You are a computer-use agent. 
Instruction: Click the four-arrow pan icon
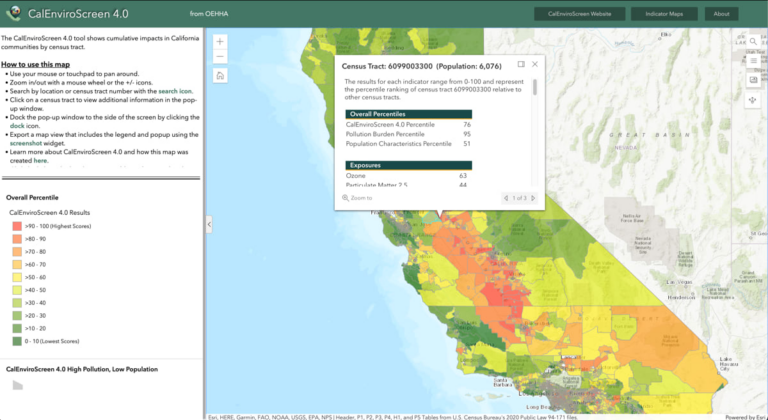753,100
